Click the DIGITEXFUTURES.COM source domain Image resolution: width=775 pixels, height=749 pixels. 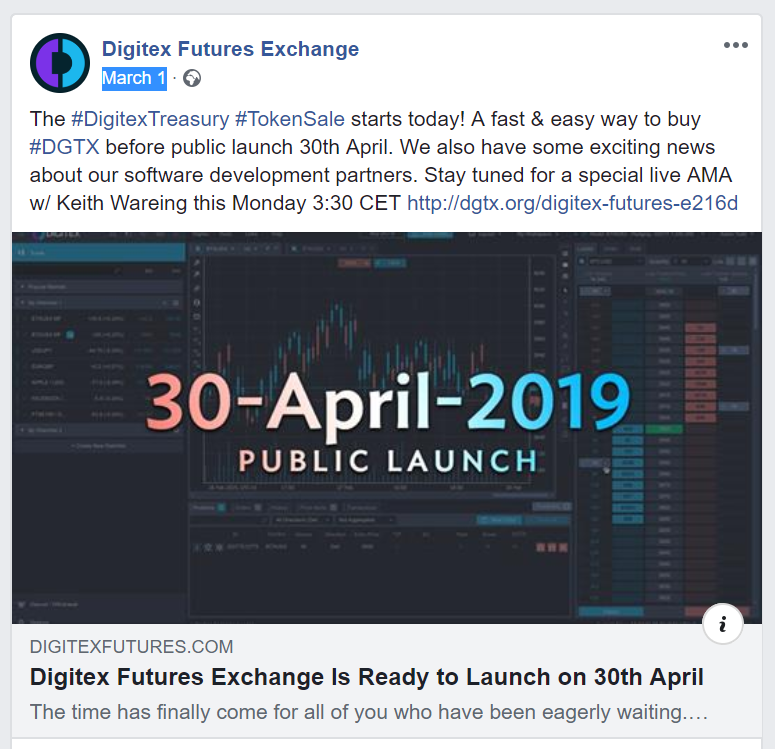(x=131, y=647)
